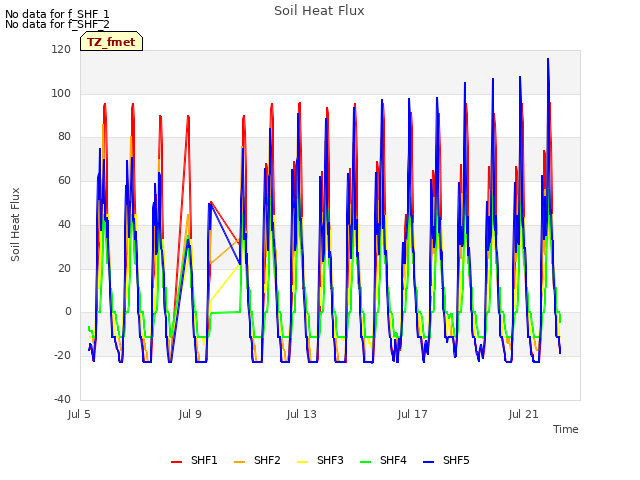Toggle the SHF1 legend entry

pyautogui.click(x=194, y=460)
